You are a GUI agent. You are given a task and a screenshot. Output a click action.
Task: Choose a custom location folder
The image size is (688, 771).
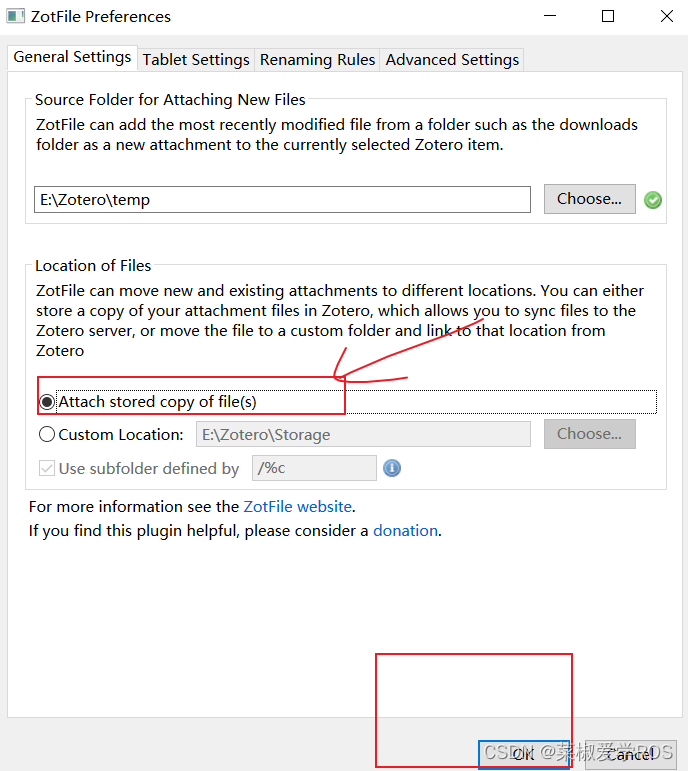tap(589, 434)
